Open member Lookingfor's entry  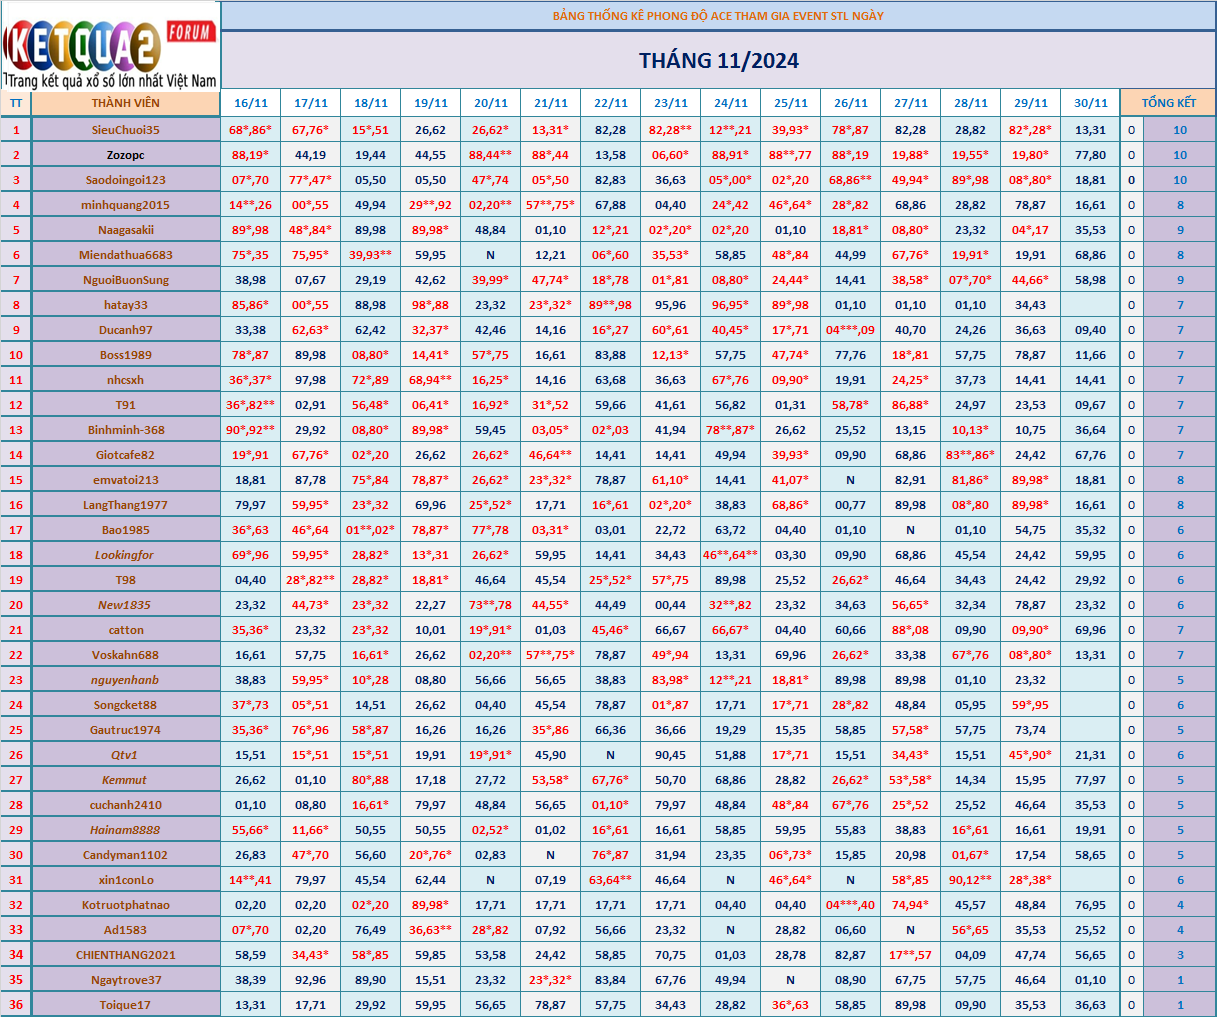(125, 555)
